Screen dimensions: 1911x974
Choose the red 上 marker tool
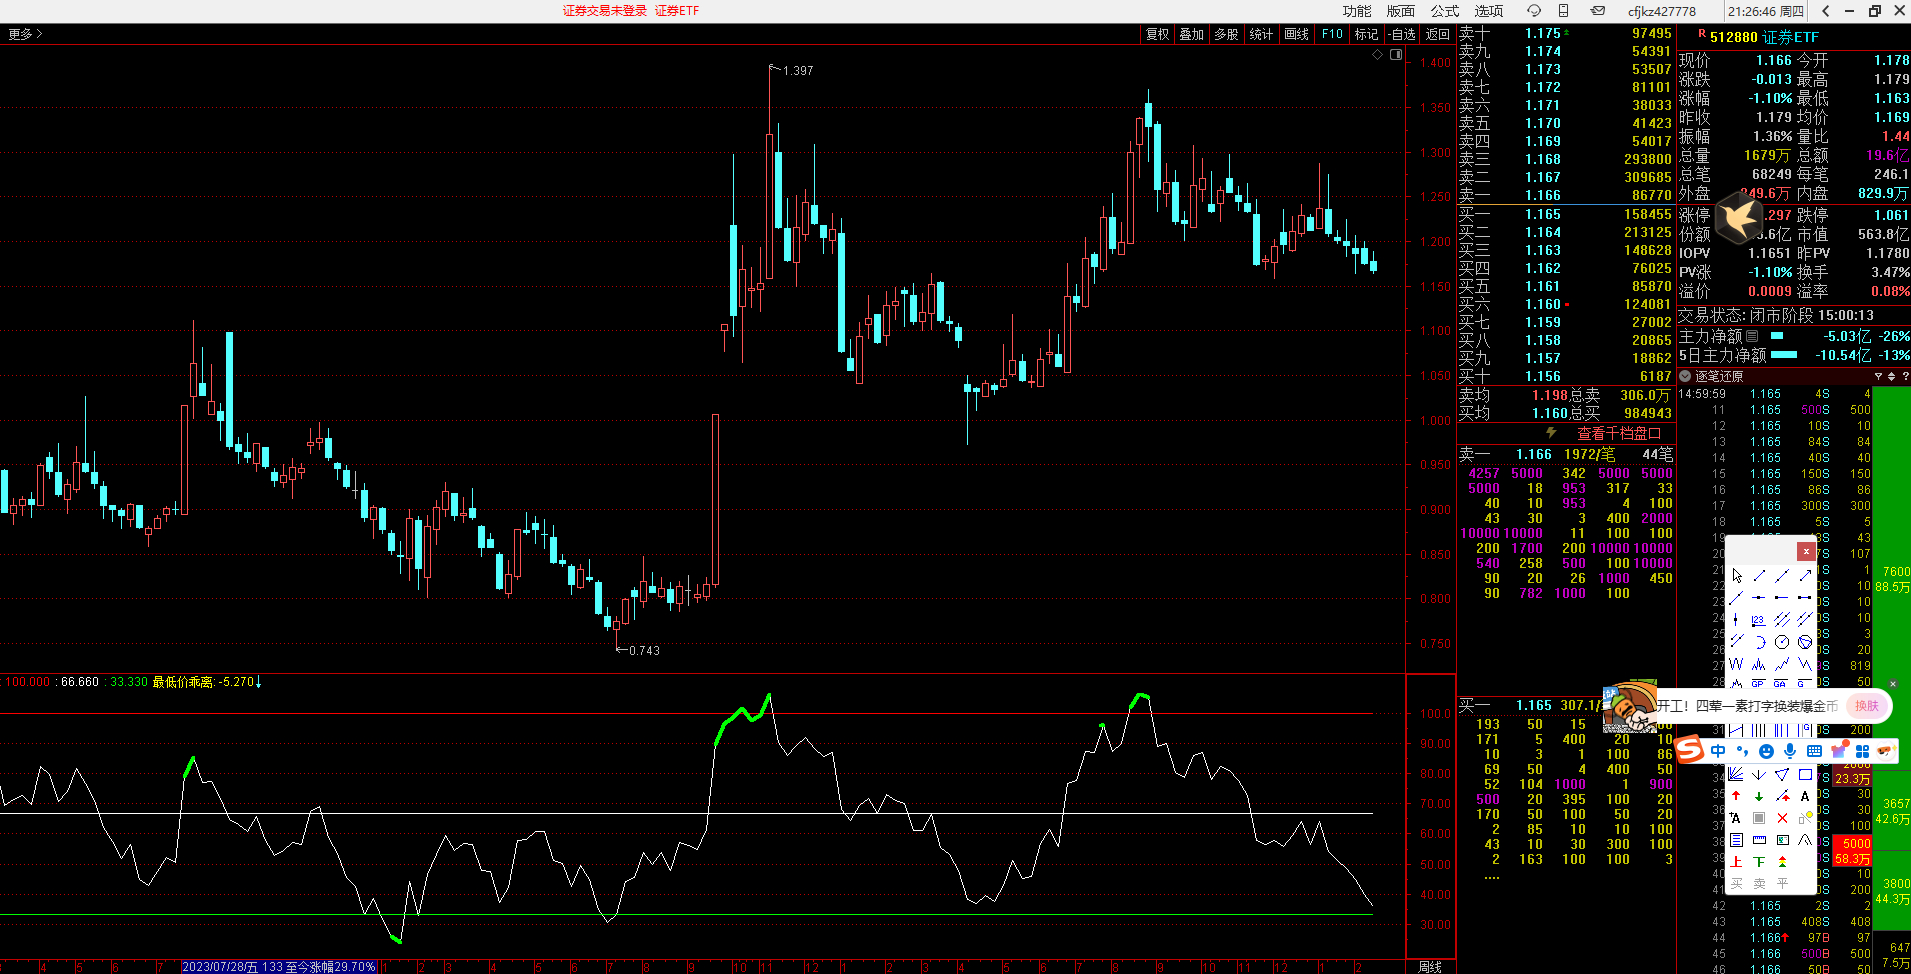click(x=1736, y=862)
